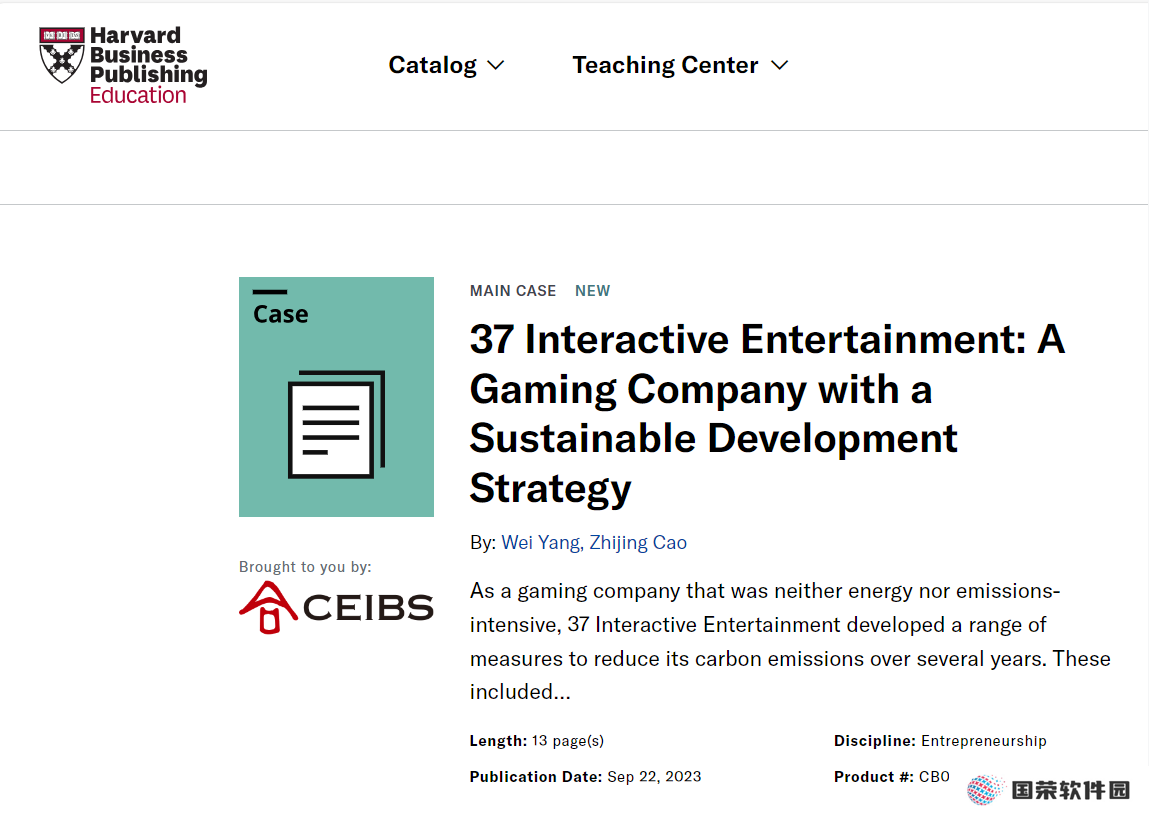Click the CEIBS logo

pyautogui.click(x=336, y=607)
